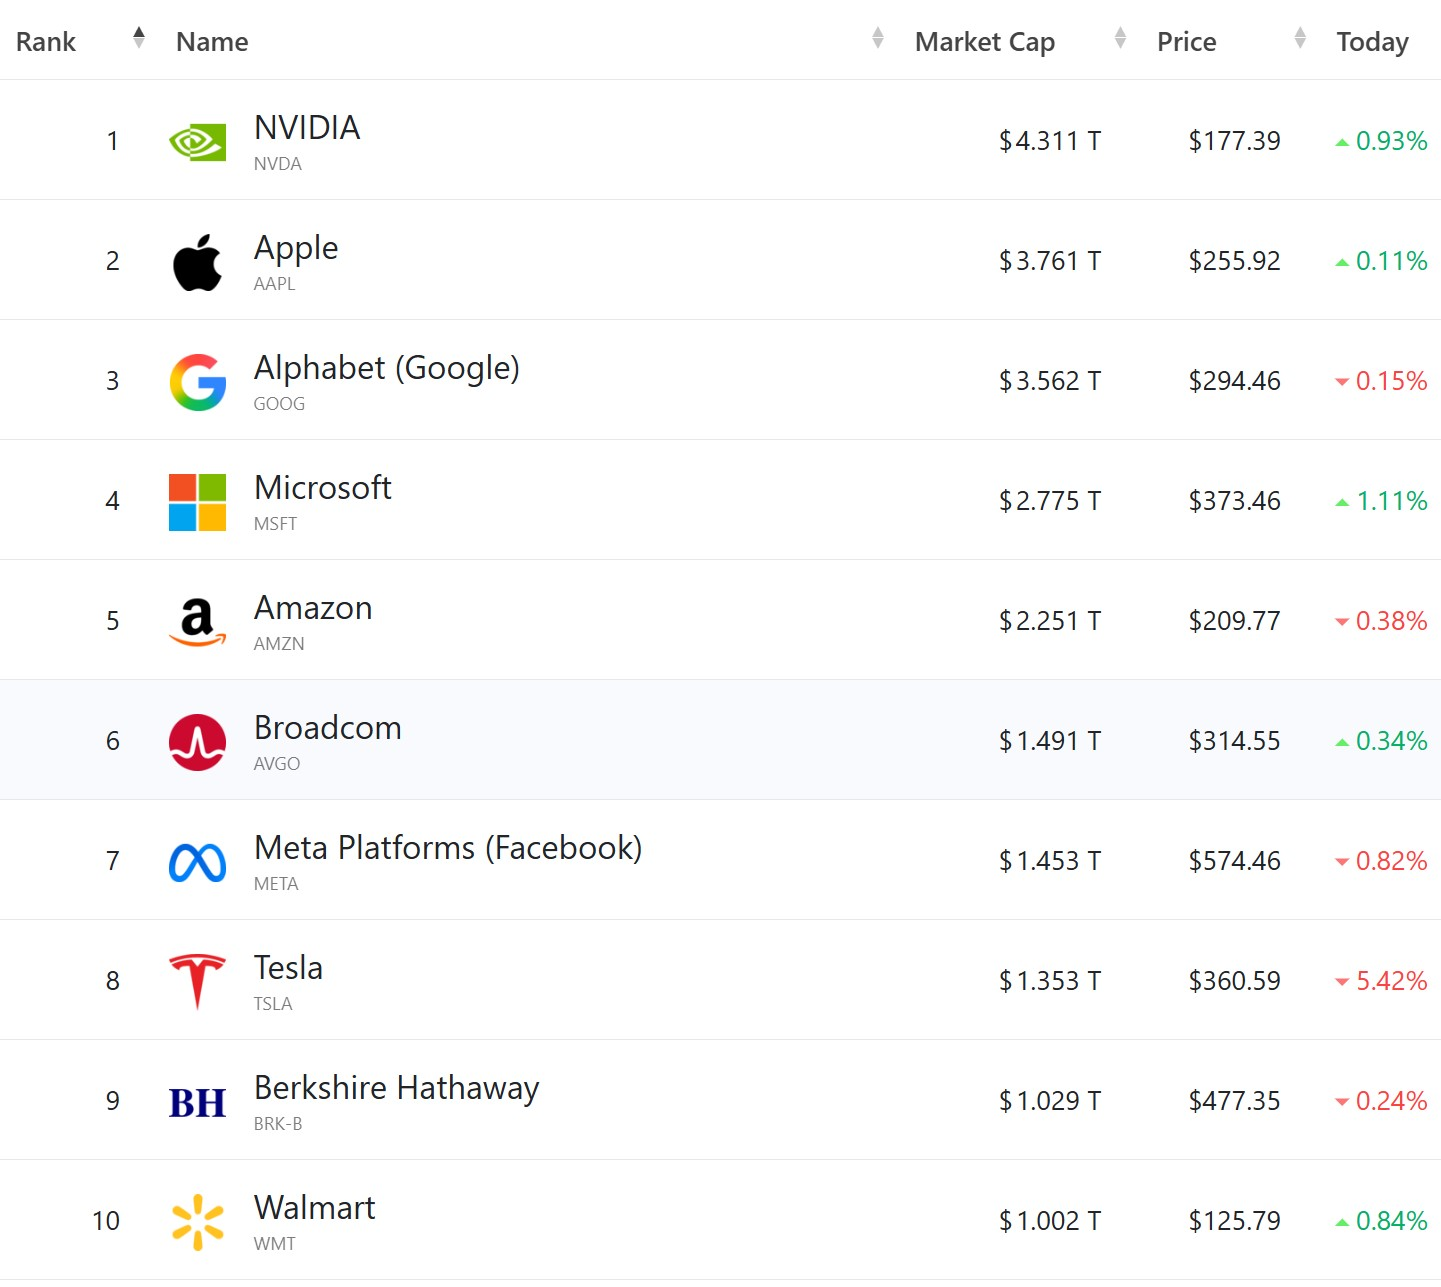The height and width of the screenshot is (1287, 1441).
Task: Click the Amazon logo icon
Action: [197, 622]
